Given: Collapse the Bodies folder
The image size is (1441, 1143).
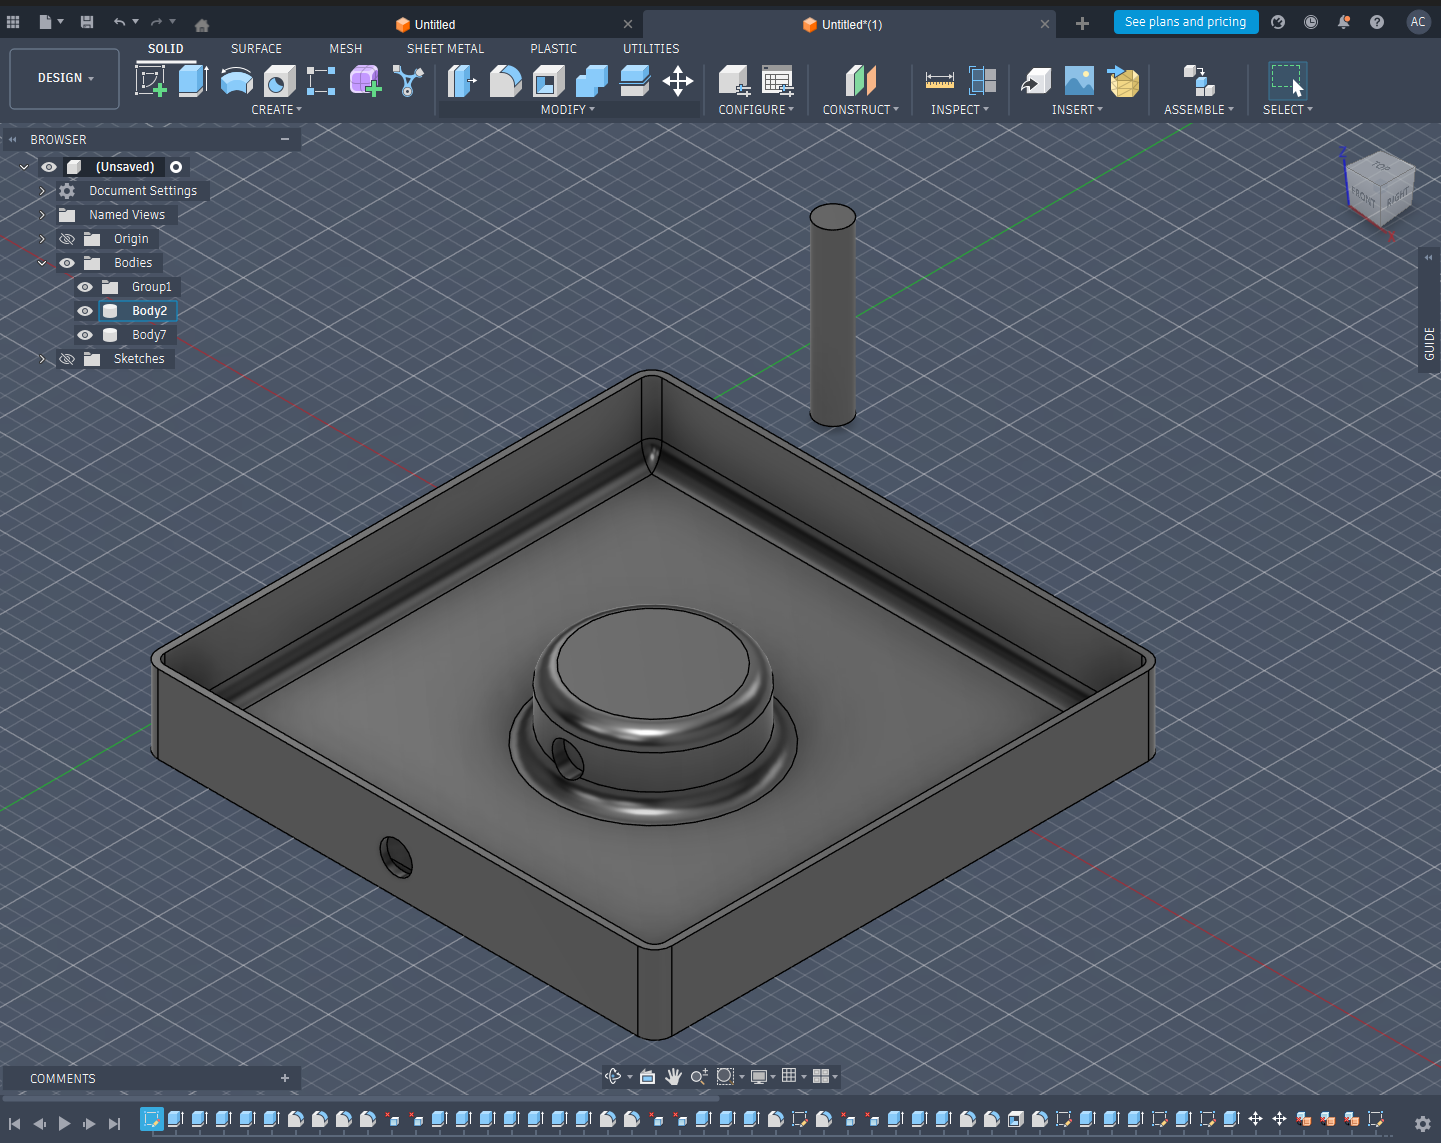Looking at the screenshot, I should click(x=42, y=262).
